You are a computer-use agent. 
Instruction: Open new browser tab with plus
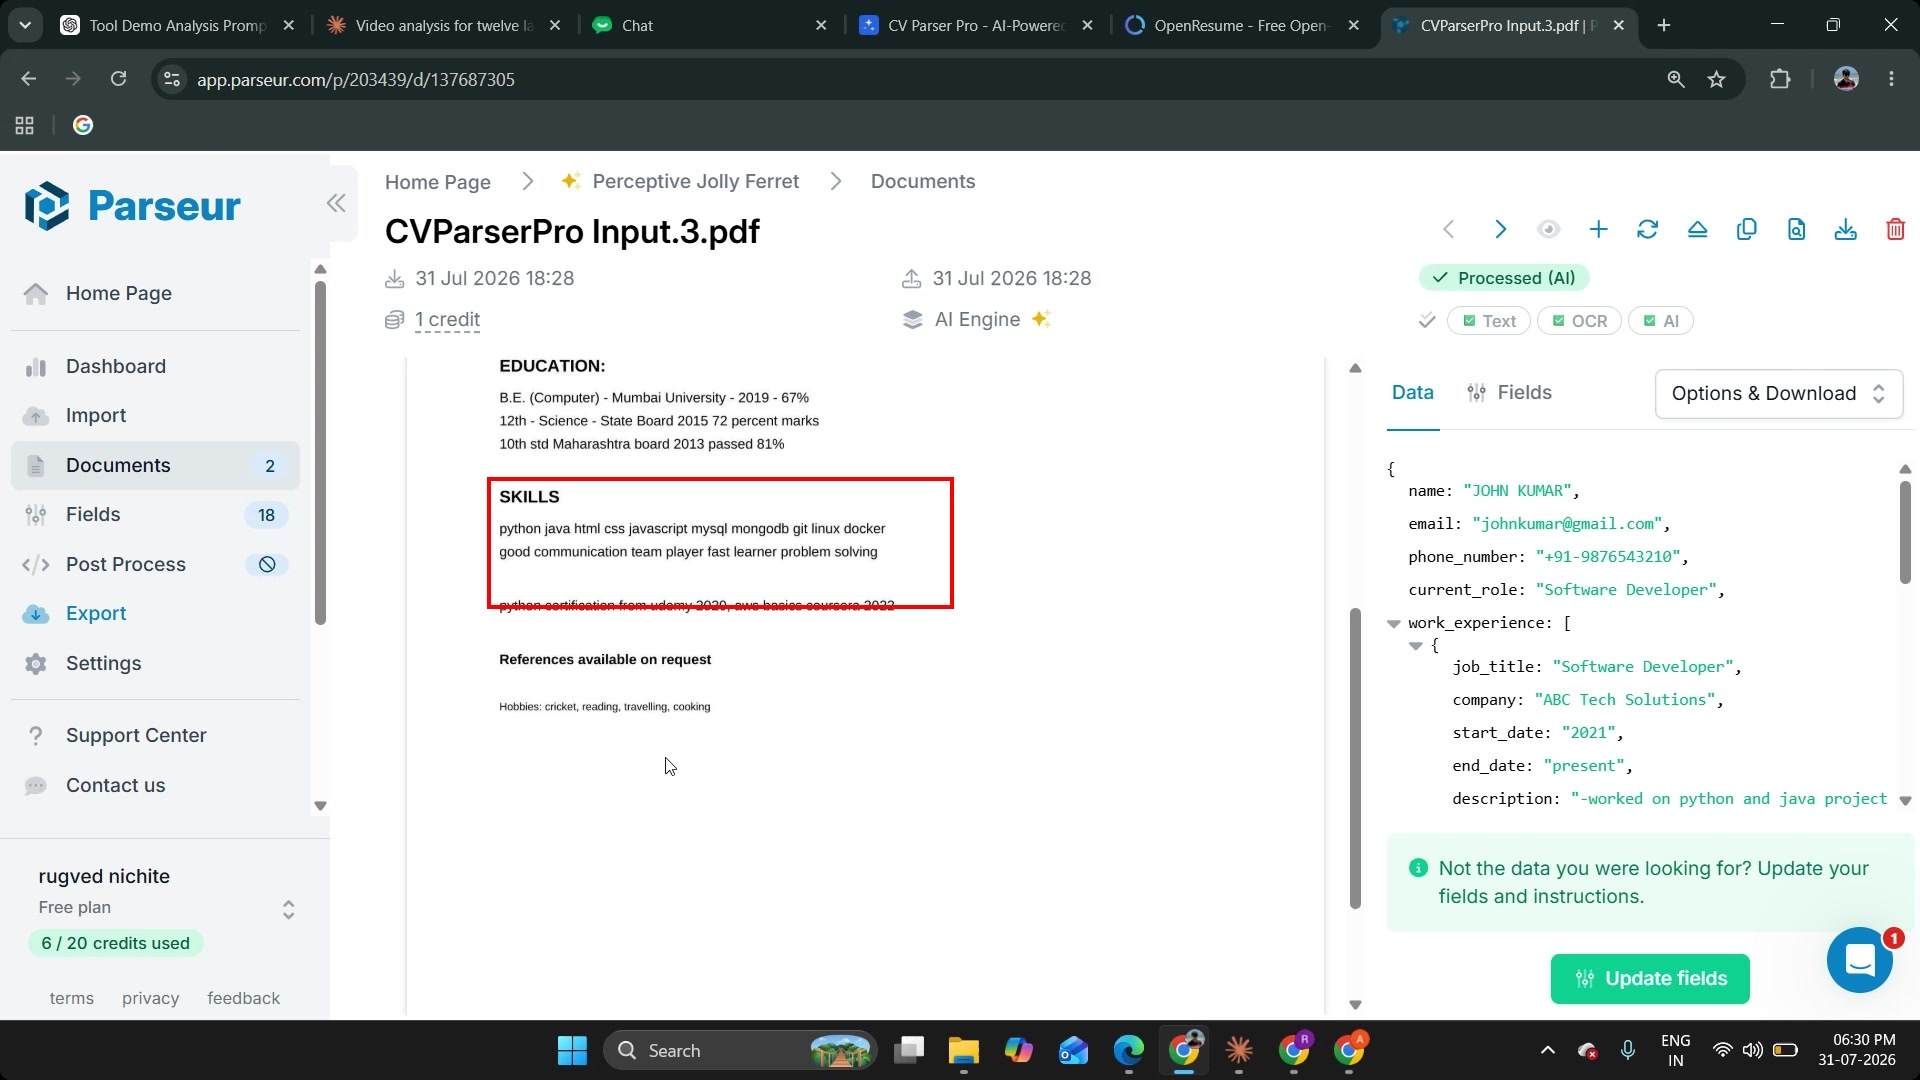pos(1664,26)
